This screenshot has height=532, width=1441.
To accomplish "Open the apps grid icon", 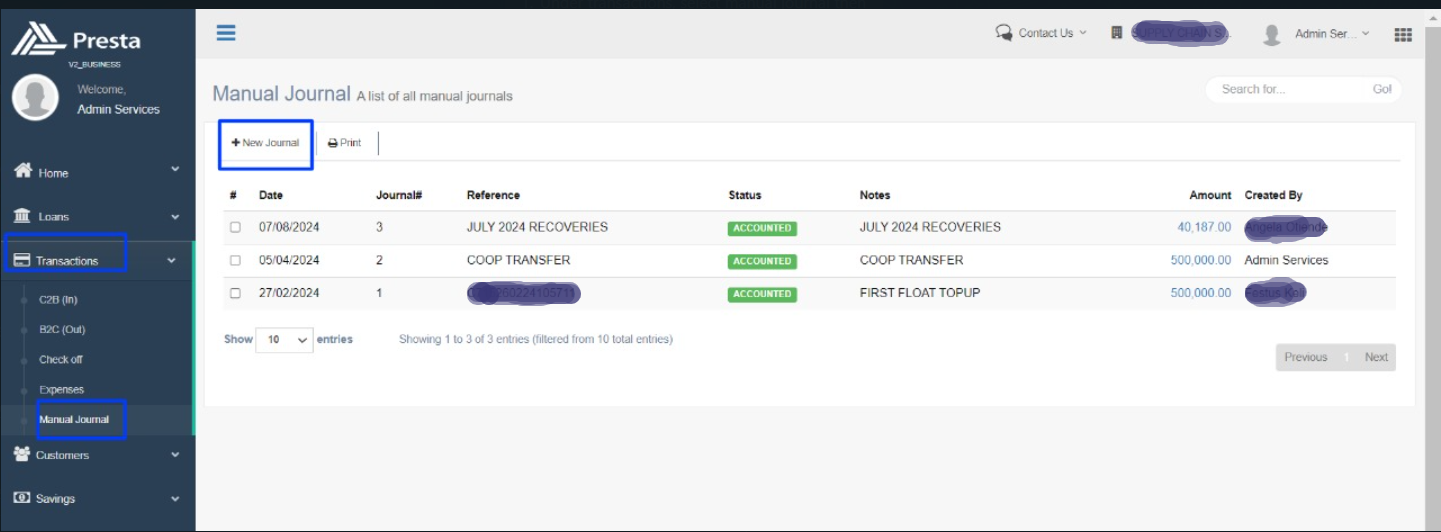I will coord(1402,34).
